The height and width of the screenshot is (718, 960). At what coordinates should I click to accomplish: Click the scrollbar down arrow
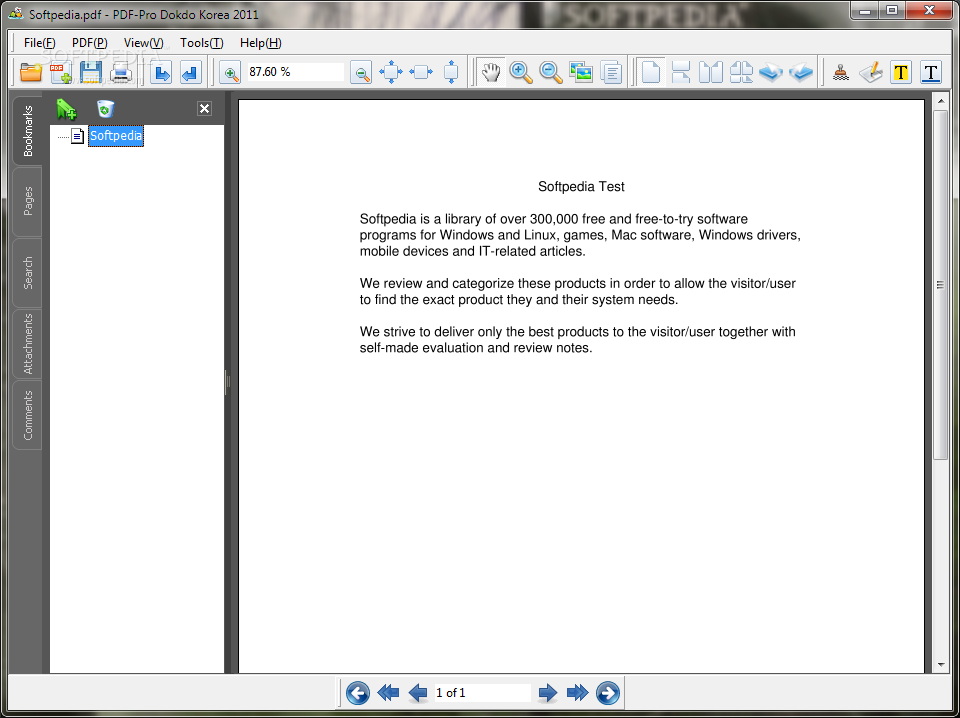click(x=940, y=665)
